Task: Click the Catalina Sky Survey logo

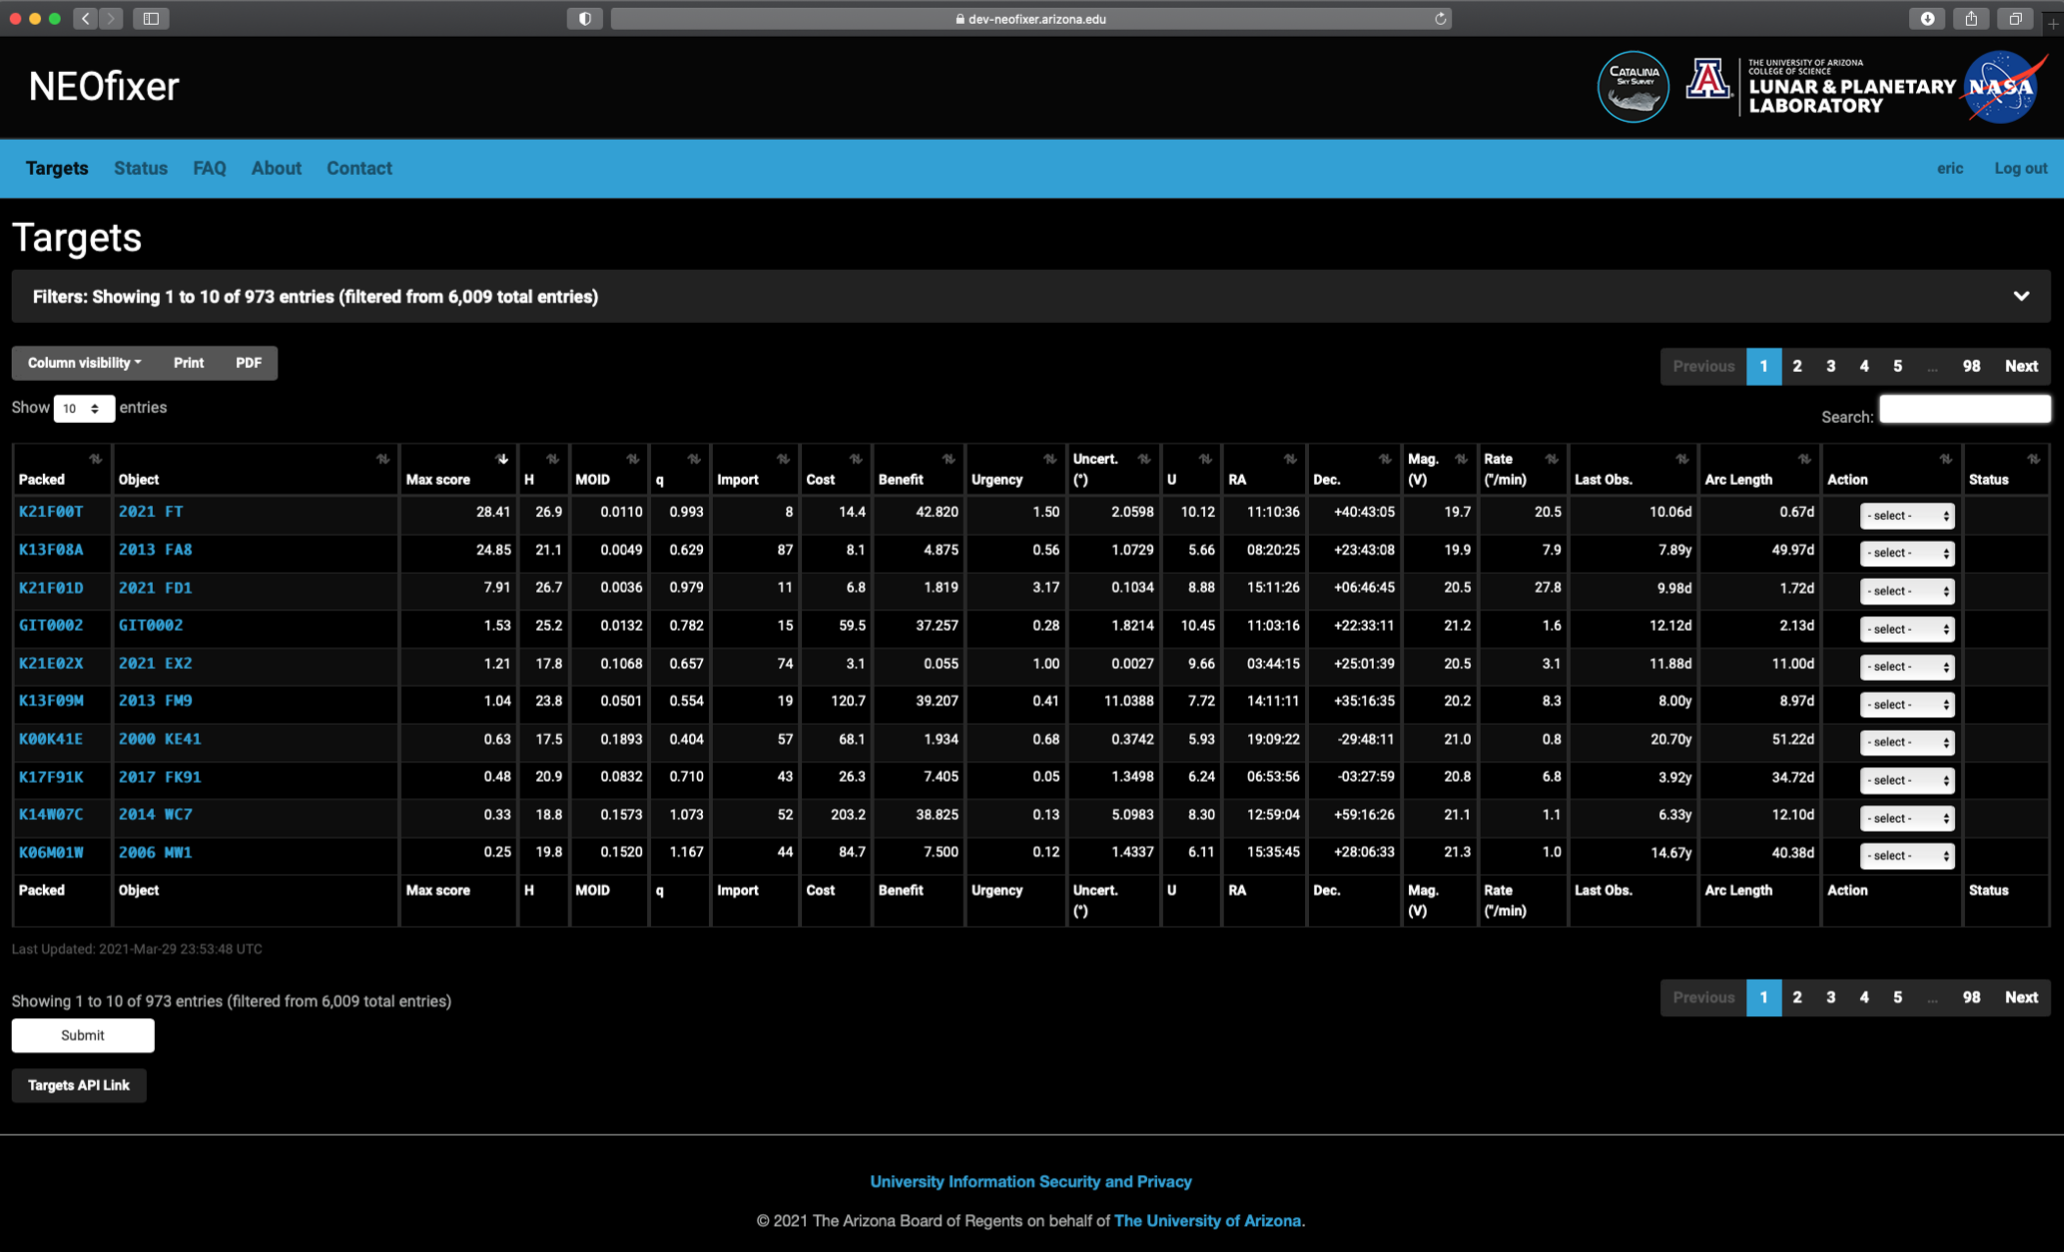Action: [x=1633, y=87]
